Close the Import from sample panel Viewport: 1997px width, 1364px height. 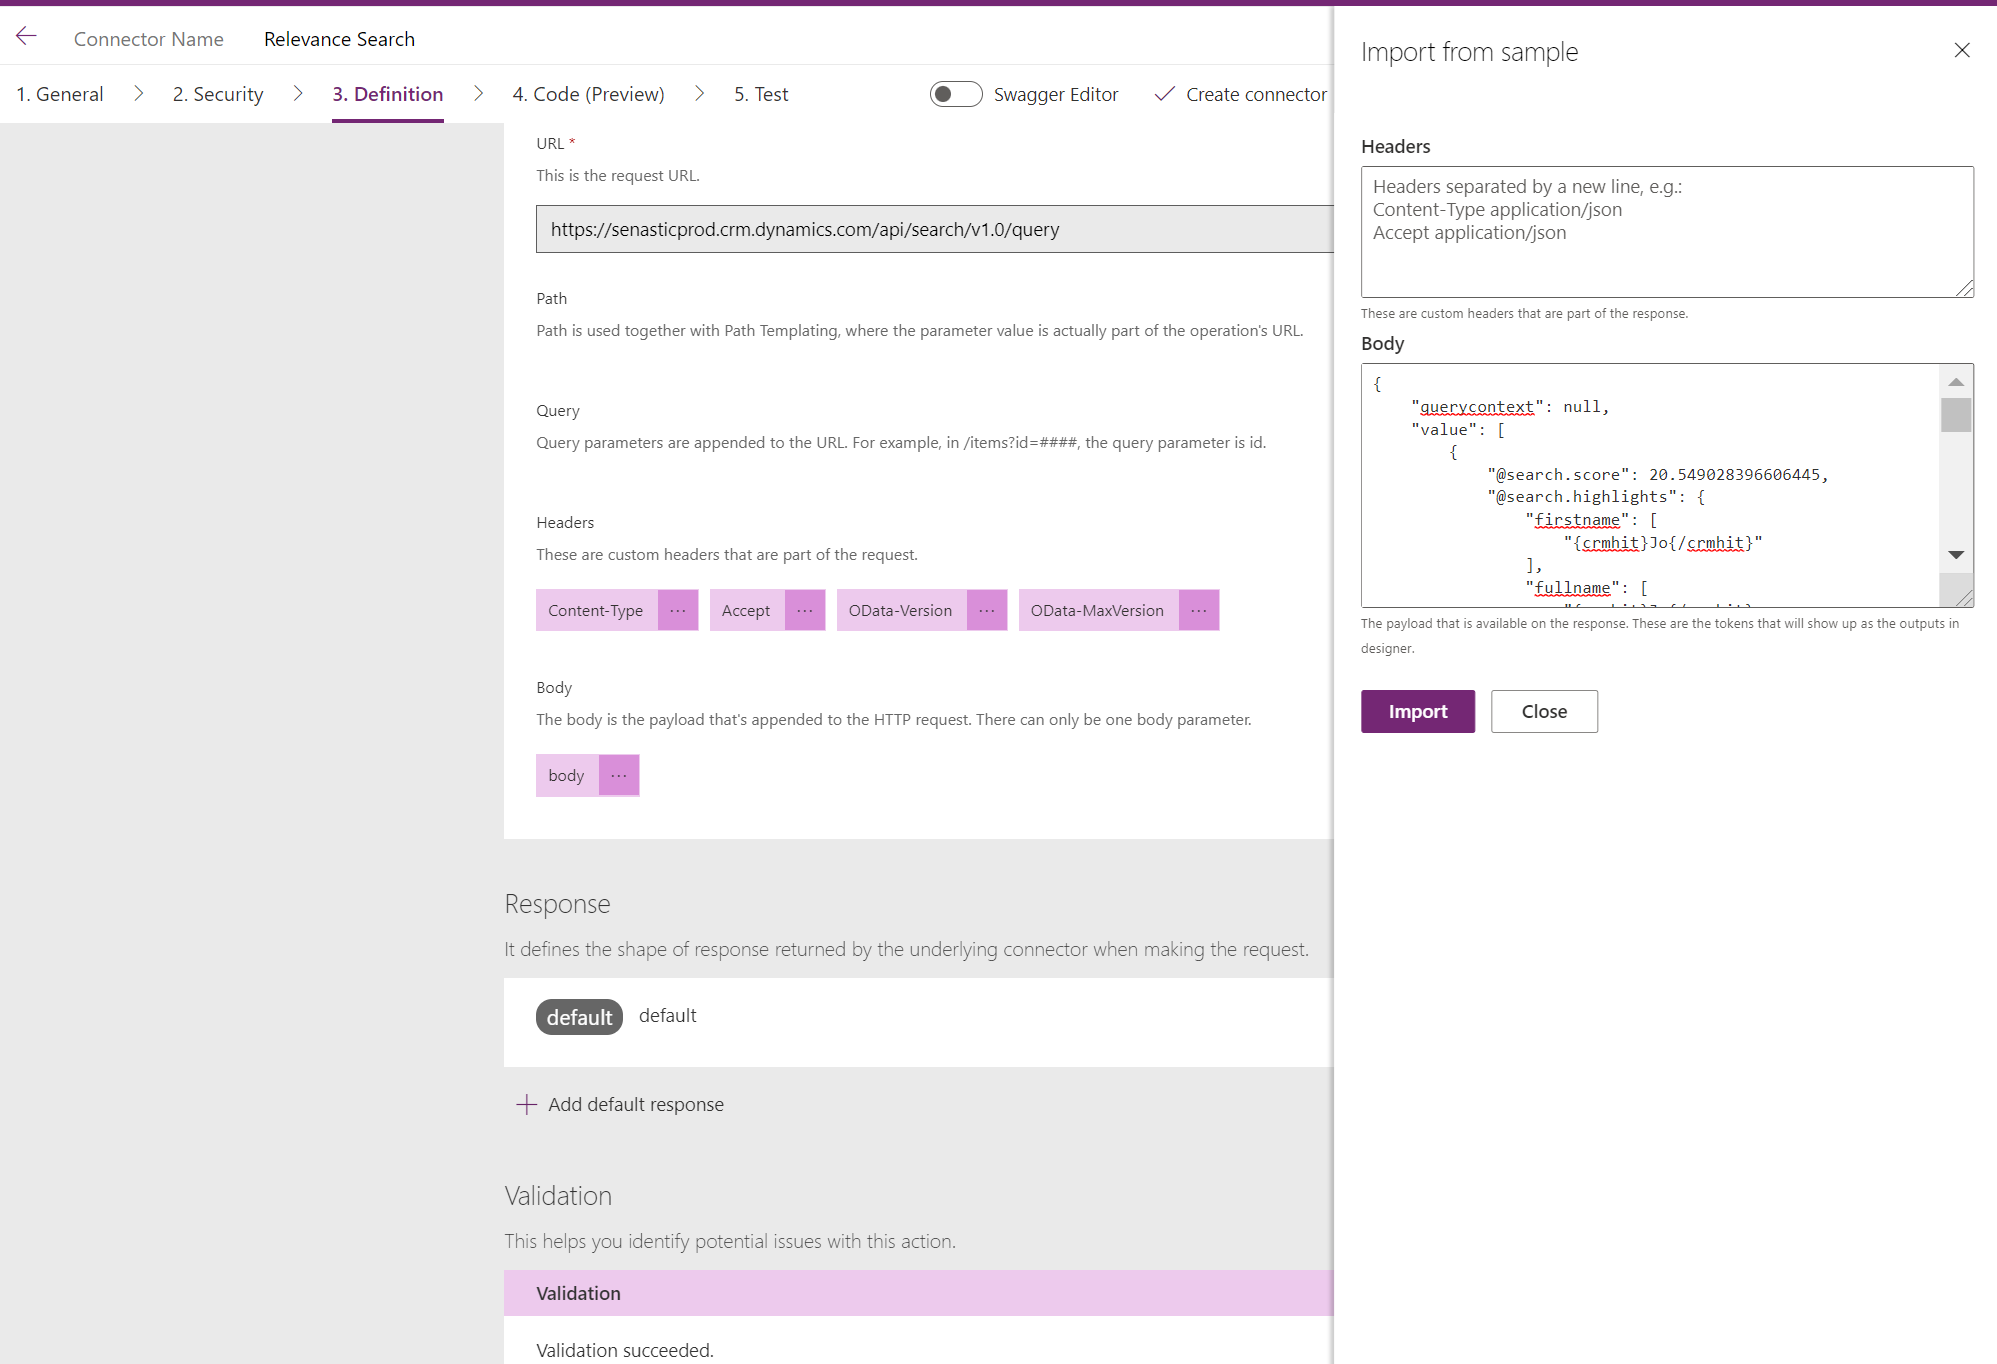[1961, 51]
